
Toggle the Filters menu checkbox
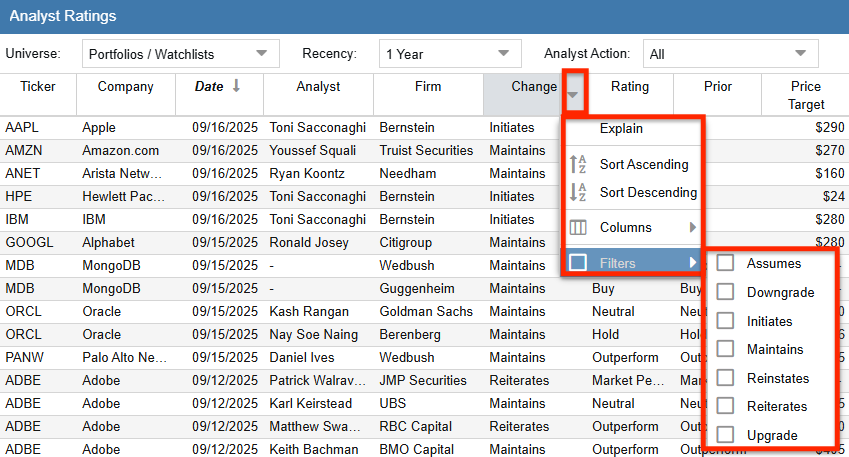pyautogui.click(x=578, y=263)
